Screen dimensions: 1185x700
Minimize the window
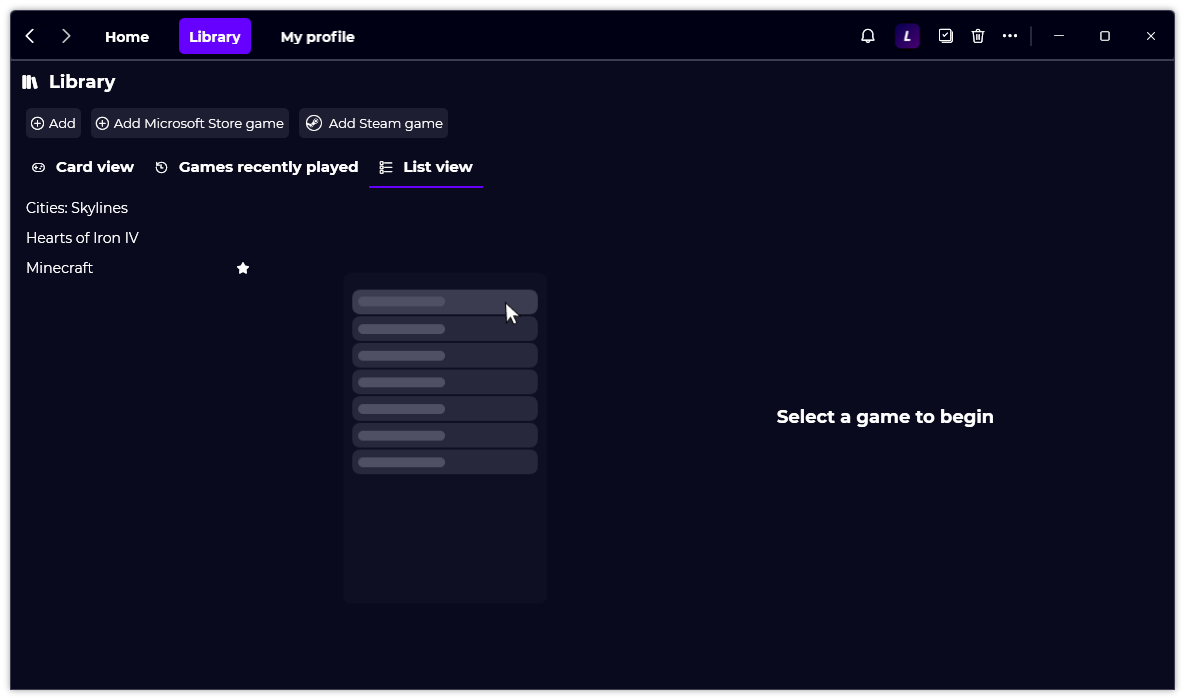click(x=1059, y=36)
